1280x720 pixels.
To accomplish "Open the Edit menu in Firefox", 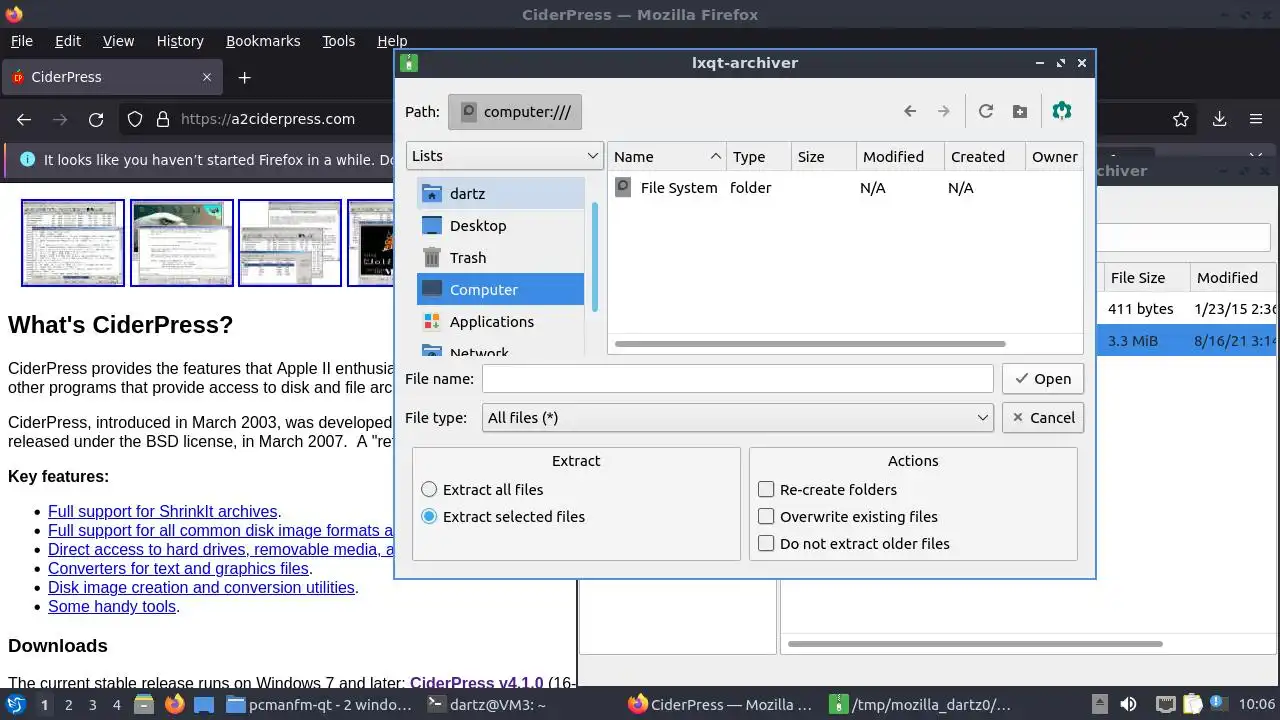I will 68,41.
